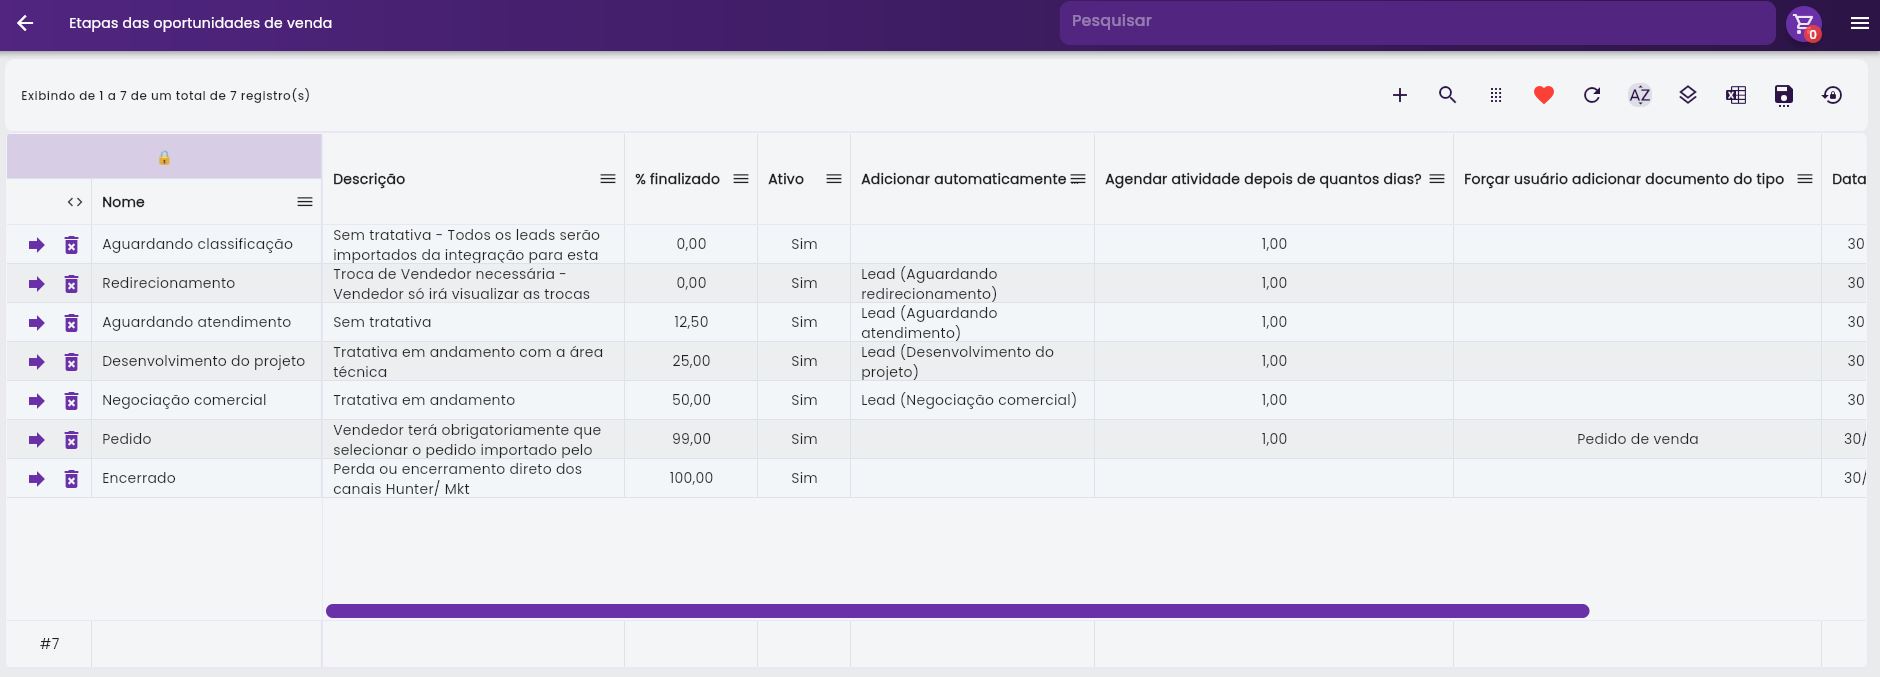Open the hamburger menu at top right

click(x=1859, y=23)
